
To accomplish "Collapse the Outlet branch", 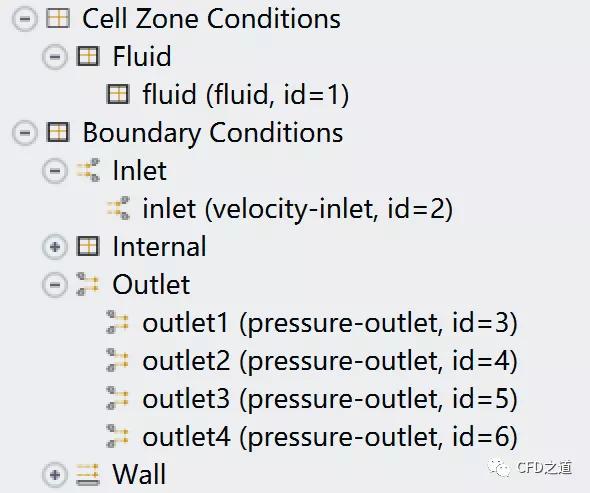I will [55, 285].
